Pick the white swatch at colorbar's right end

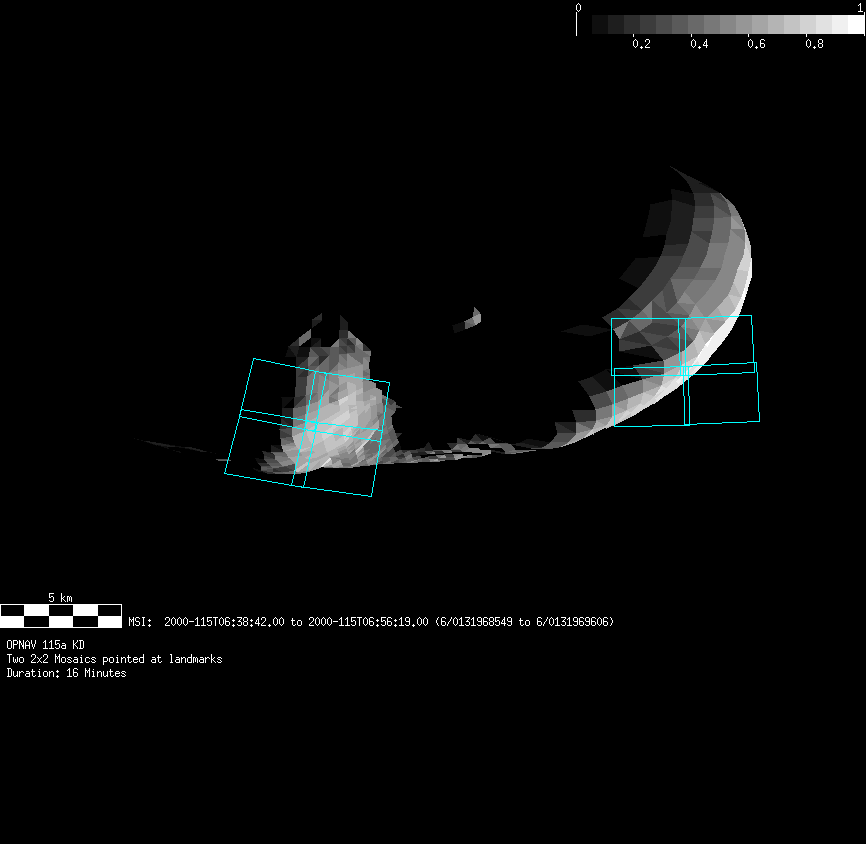click(x=855, y=24)
